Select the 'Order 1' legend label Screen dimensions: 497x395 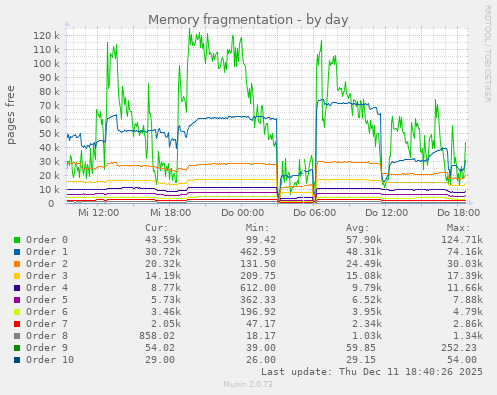[47, 252]
